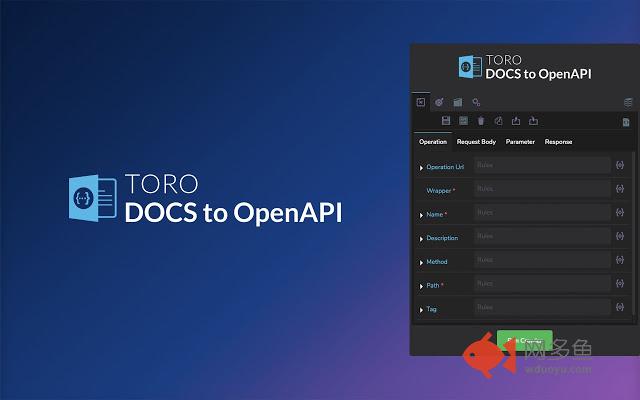
Task: Expand the Method row
Action: click(421, 262)
